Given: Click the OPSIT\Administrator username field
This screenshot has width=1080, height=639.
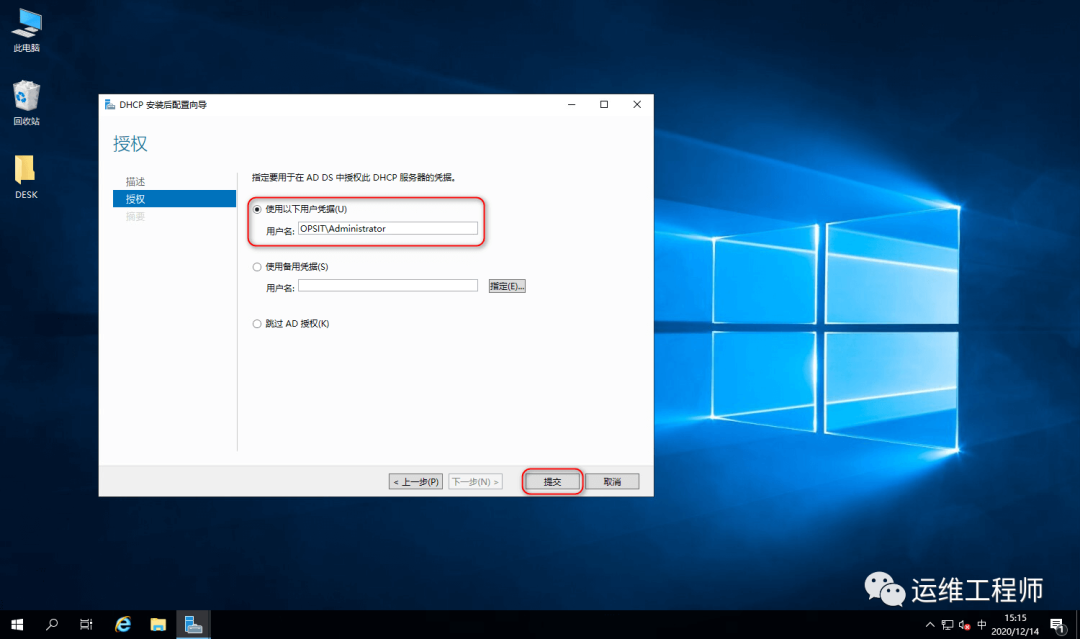Looking at the screenshot, I should coord(388,229).
